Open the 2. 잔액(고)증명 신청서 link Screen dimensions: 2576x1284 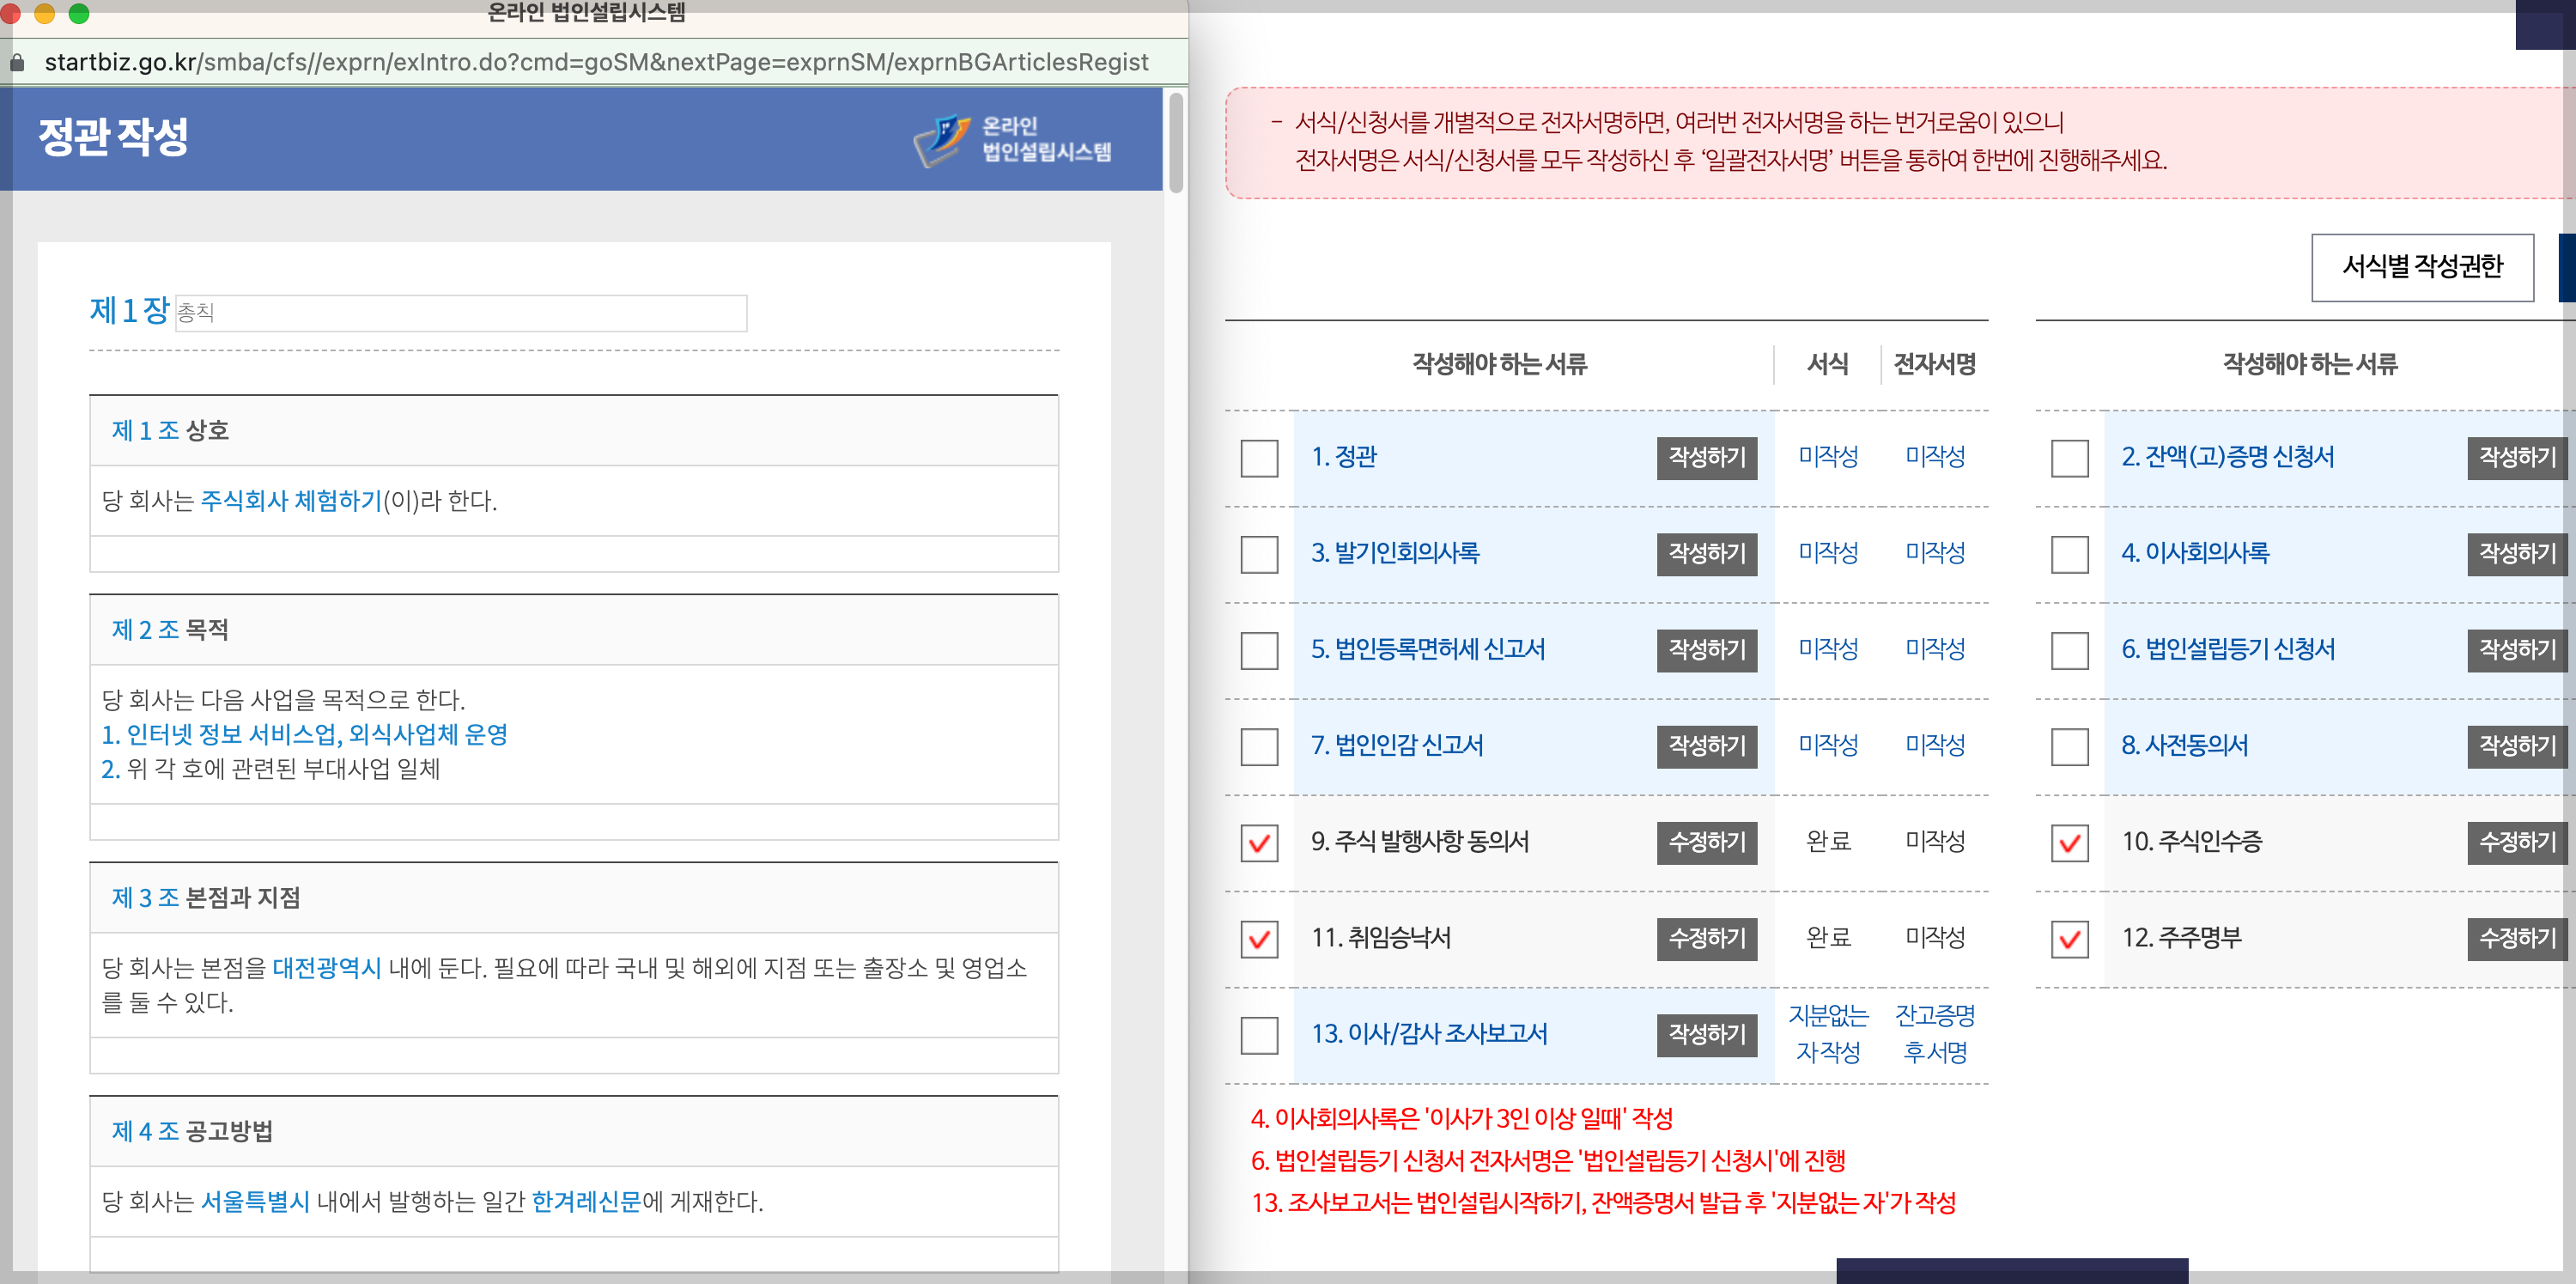tap(2227, 457)
